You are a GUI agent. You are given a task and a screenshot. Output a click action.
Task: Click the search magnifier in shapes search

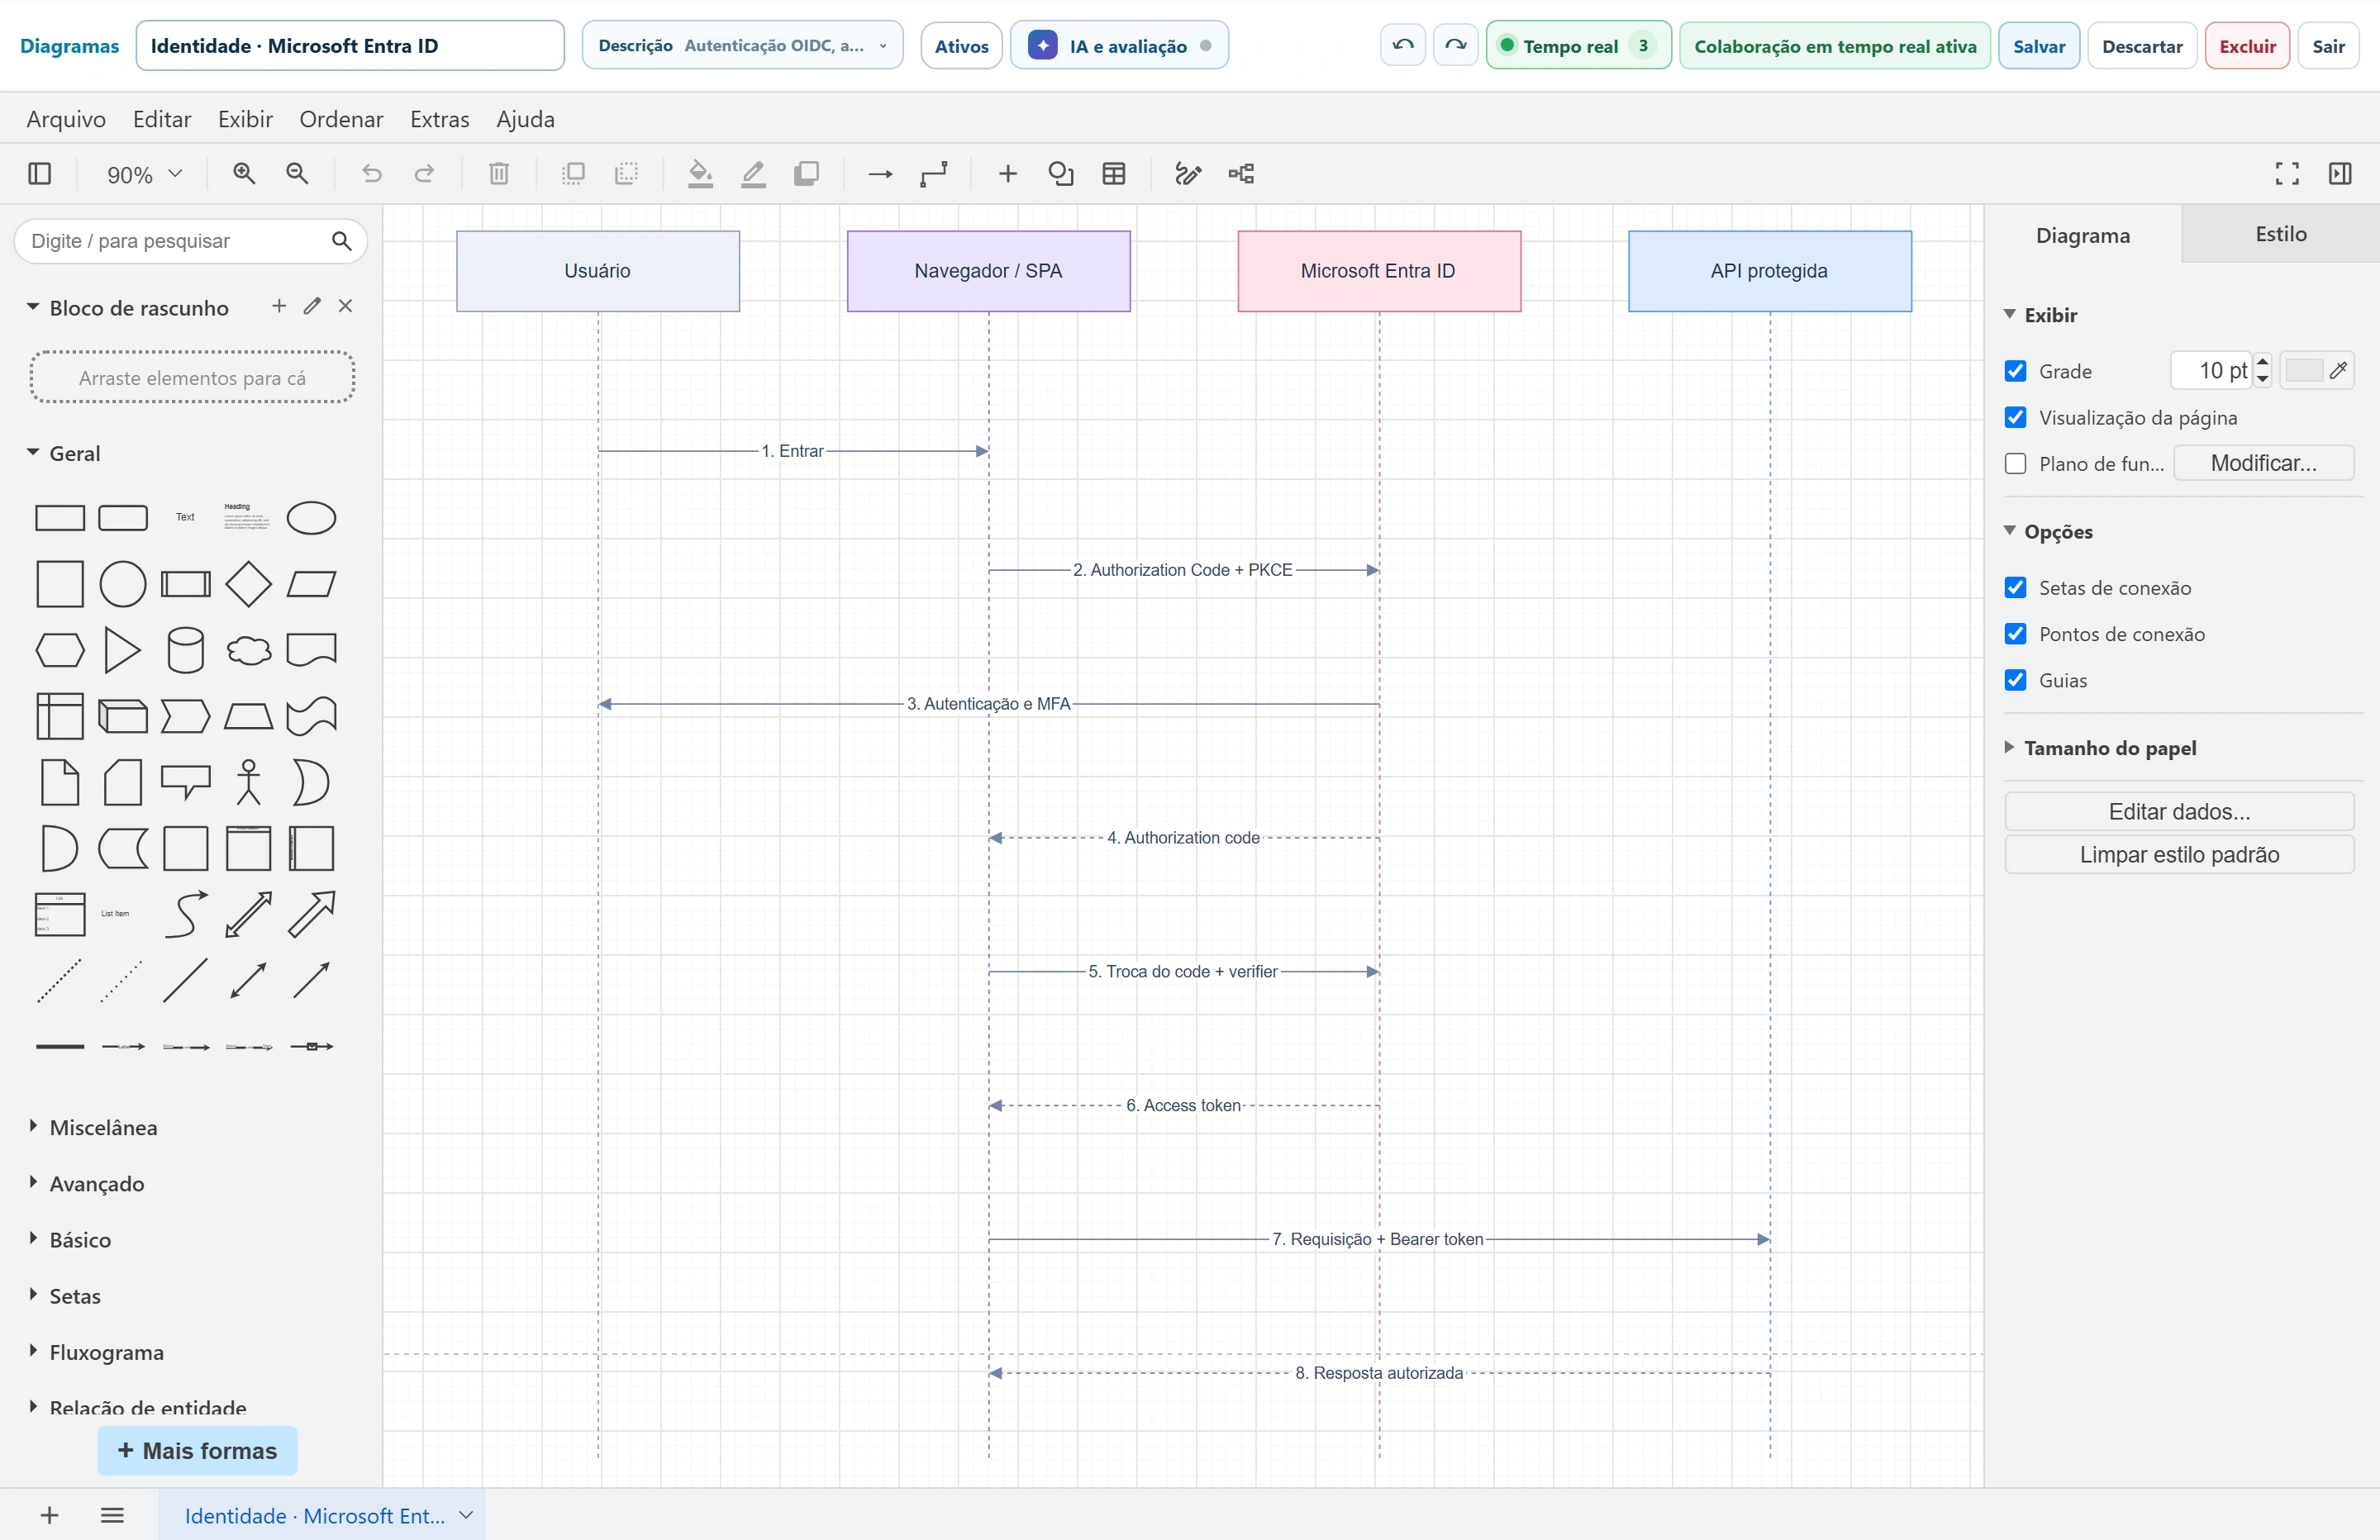(341, 241)
